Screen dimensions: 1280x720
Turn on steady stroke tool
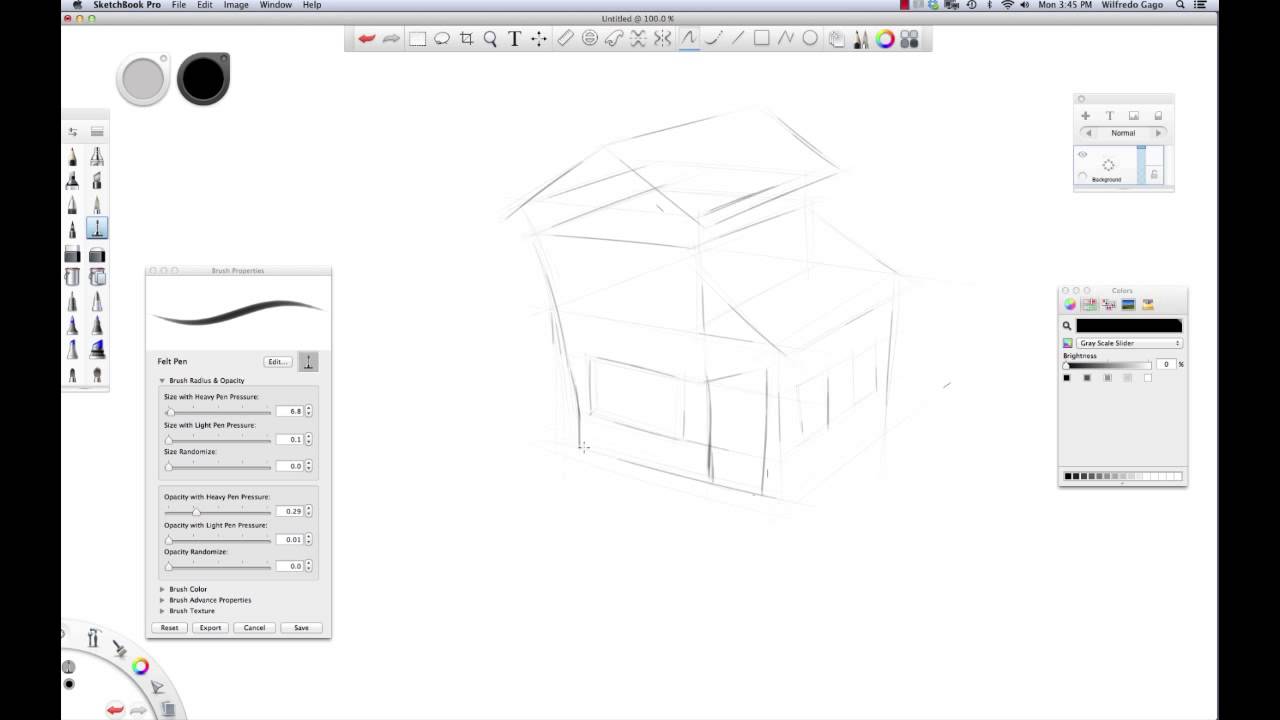pyautogui.click(x=713, y=39)
